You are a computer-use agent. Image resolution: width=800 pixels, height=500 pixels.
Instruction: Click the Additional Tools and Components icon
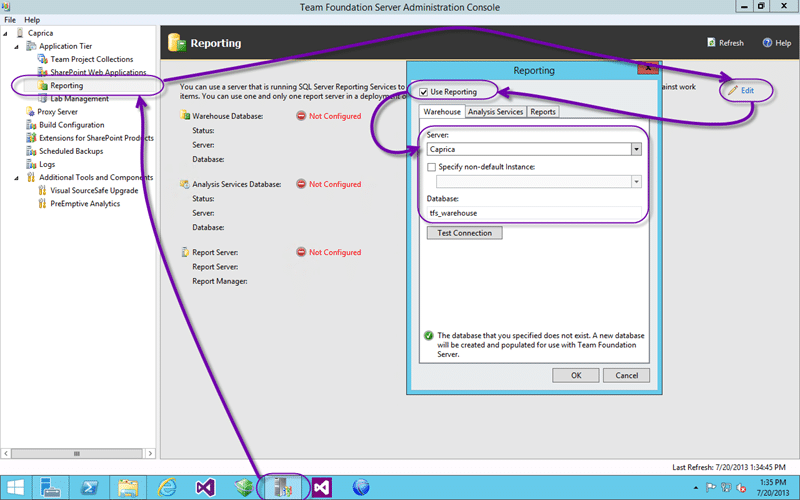pos(31,177)
